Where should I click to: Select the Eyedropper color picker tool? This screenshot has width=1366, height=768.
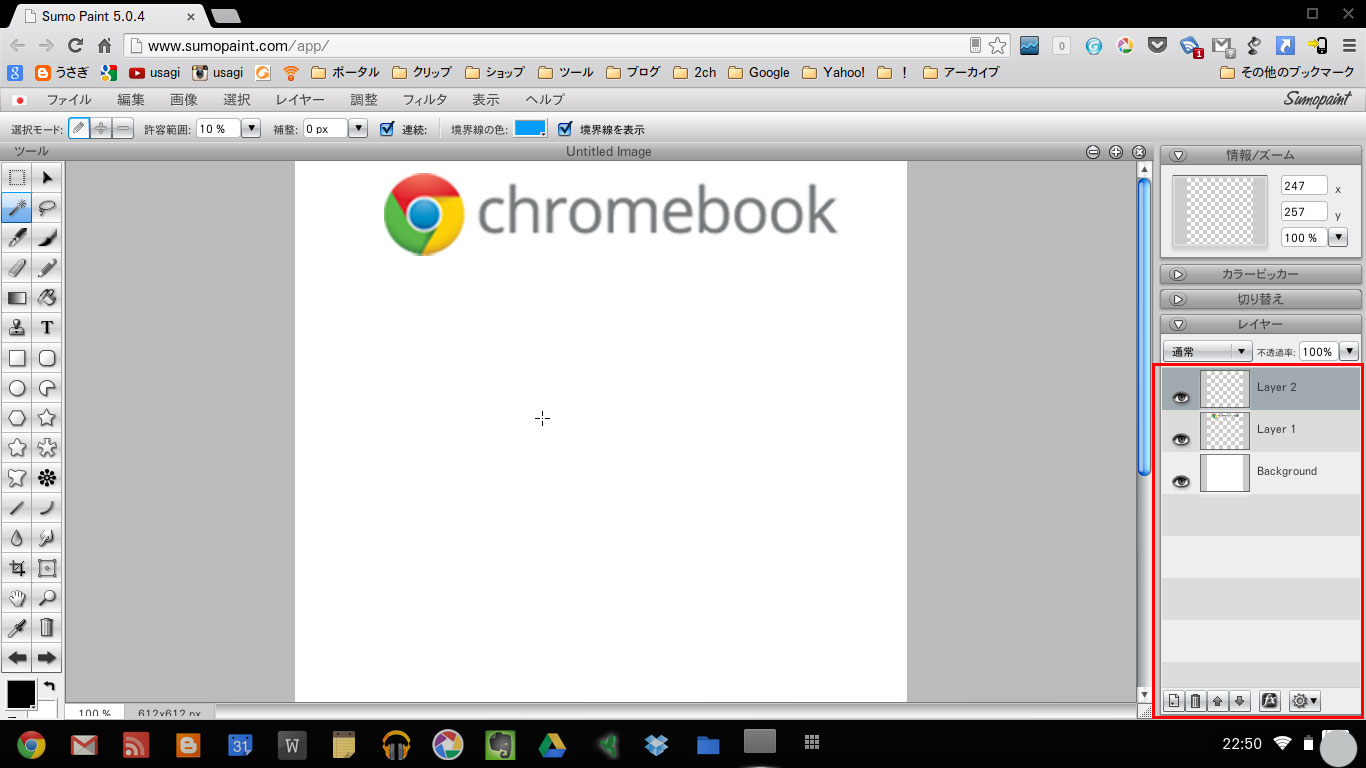[17, 628]
